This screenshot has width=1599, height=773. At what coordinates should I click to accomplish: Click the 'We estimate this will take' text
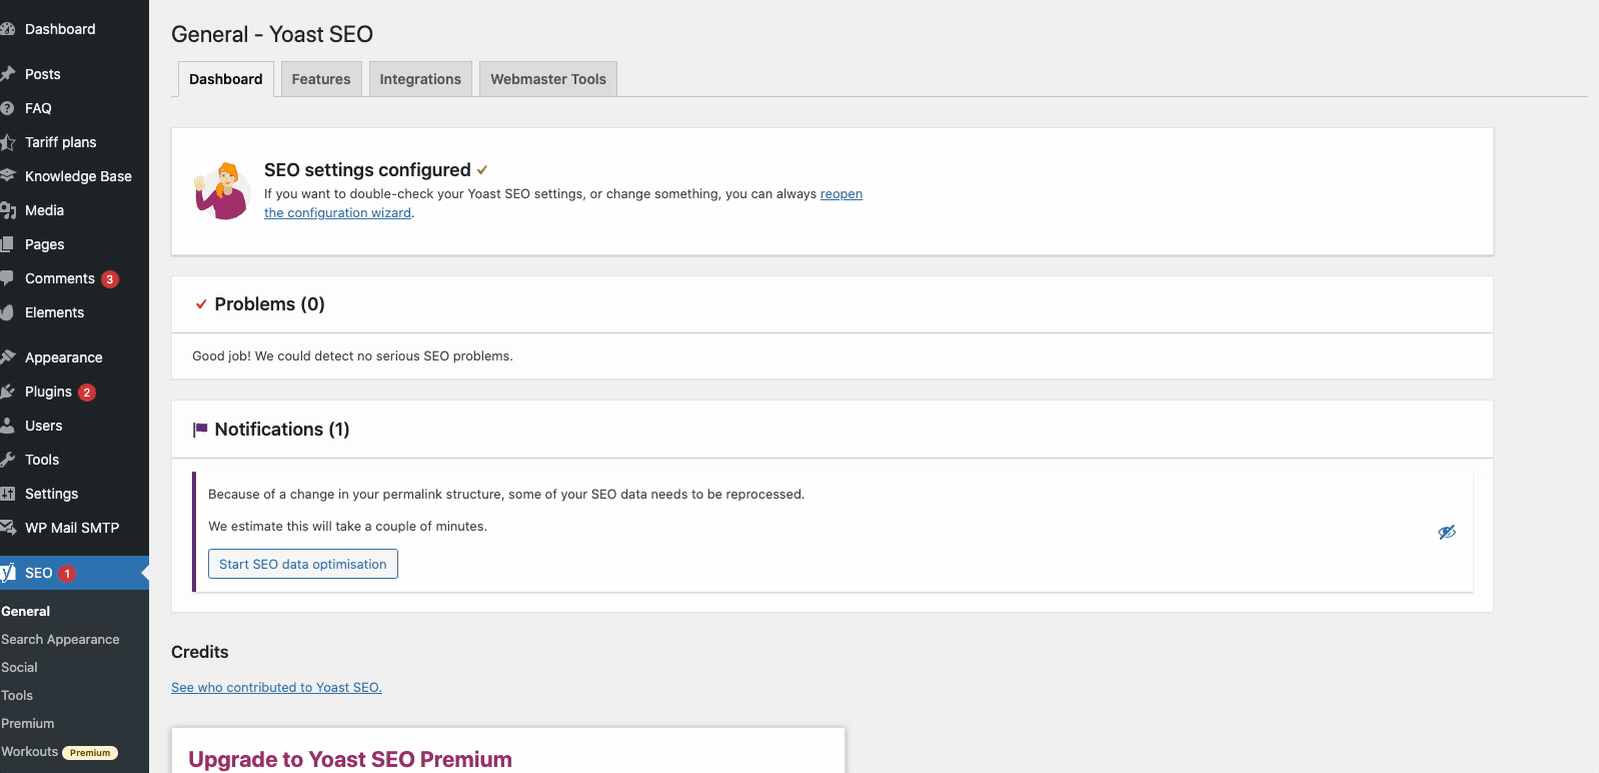pyautogui.click(x=347, y=526)
